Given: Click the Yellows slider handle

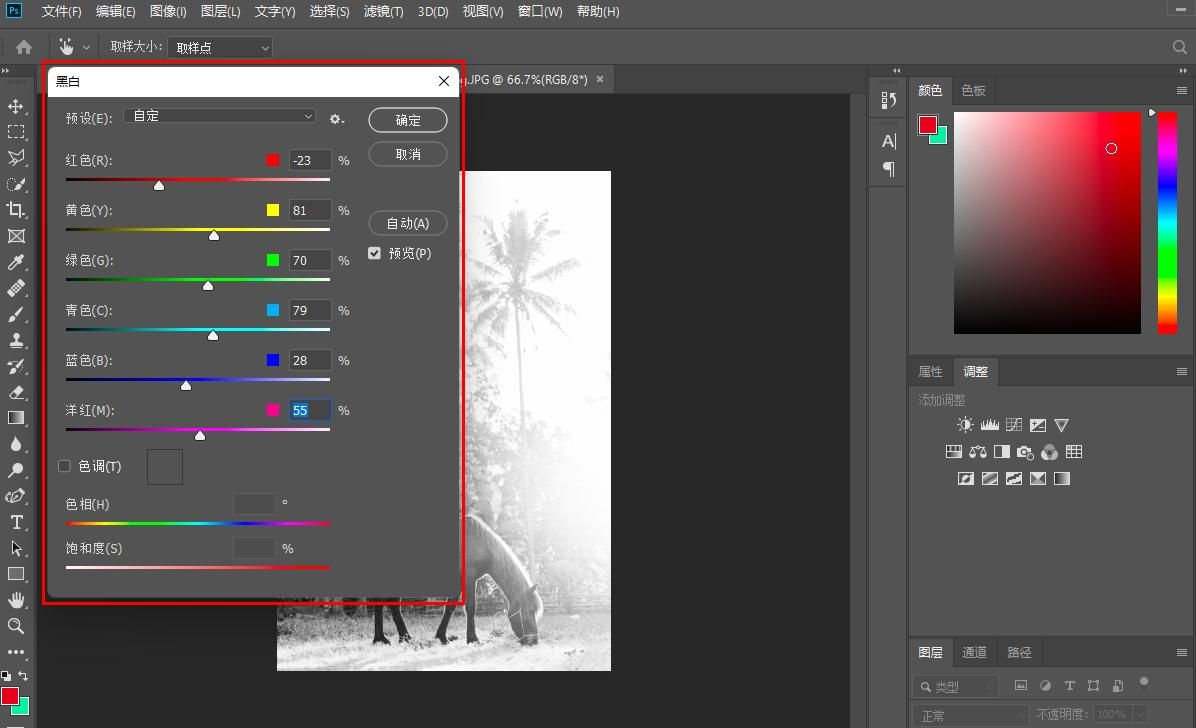Looking at the screenshot, I should pyautogui.click(x=214, y=235).
